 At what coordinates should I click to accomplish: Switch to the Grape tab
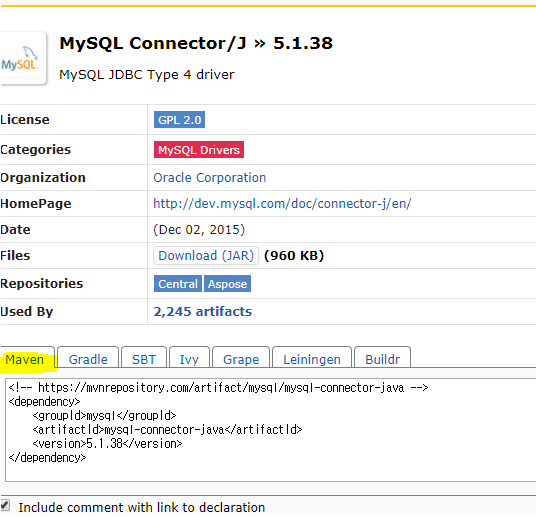tap(241, 358)
